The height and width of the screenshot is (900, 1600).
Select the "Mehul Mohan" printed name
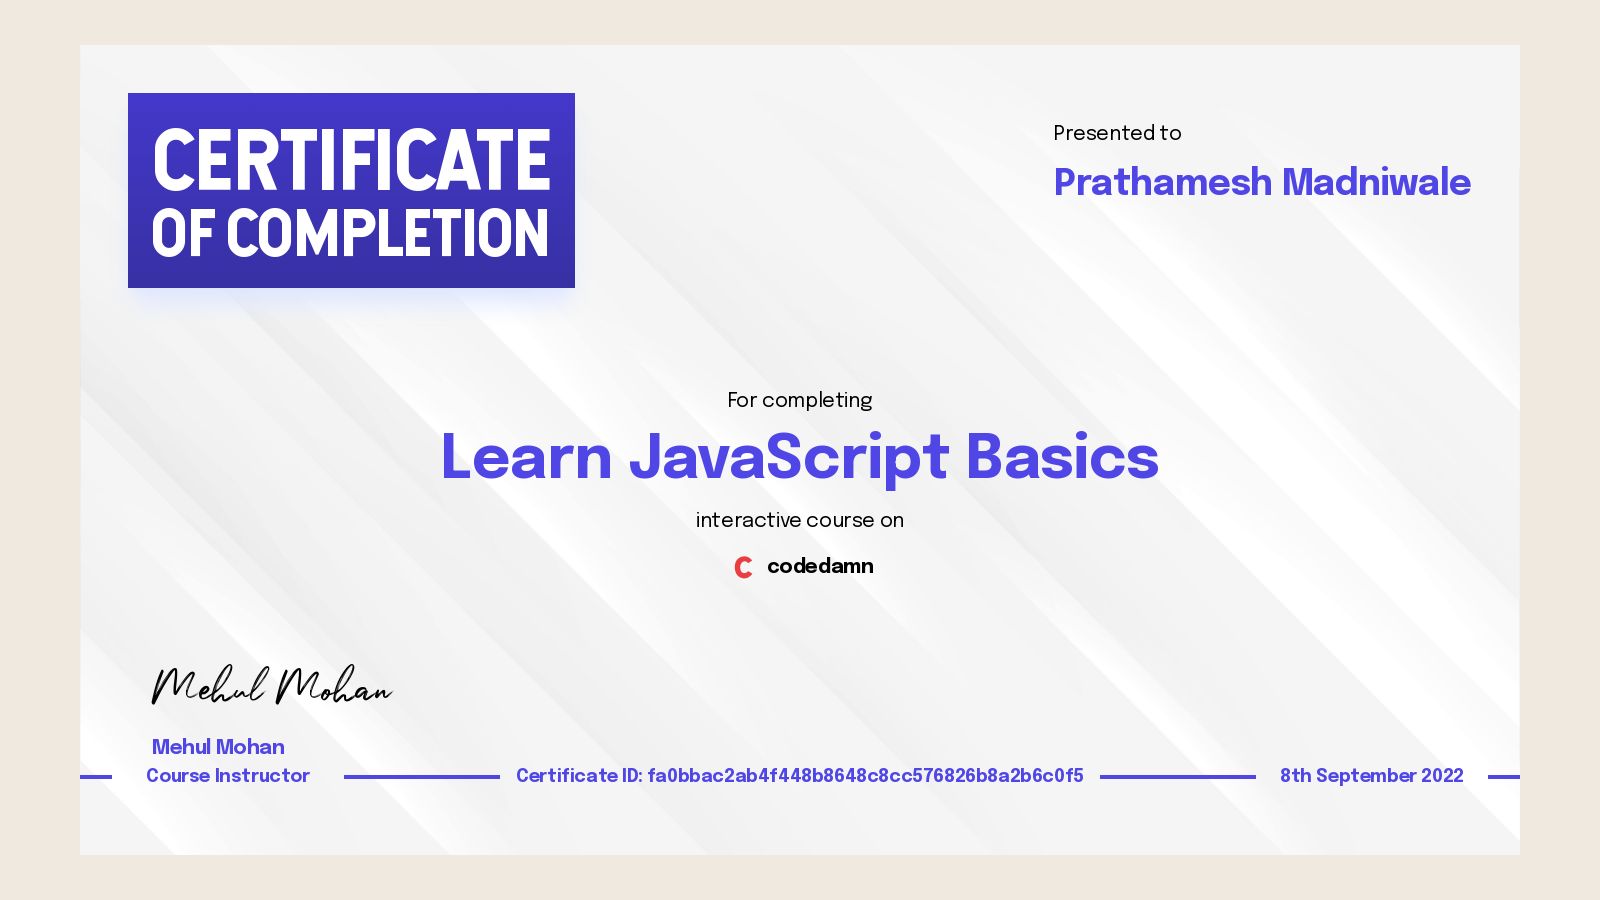tap(217, 747)
